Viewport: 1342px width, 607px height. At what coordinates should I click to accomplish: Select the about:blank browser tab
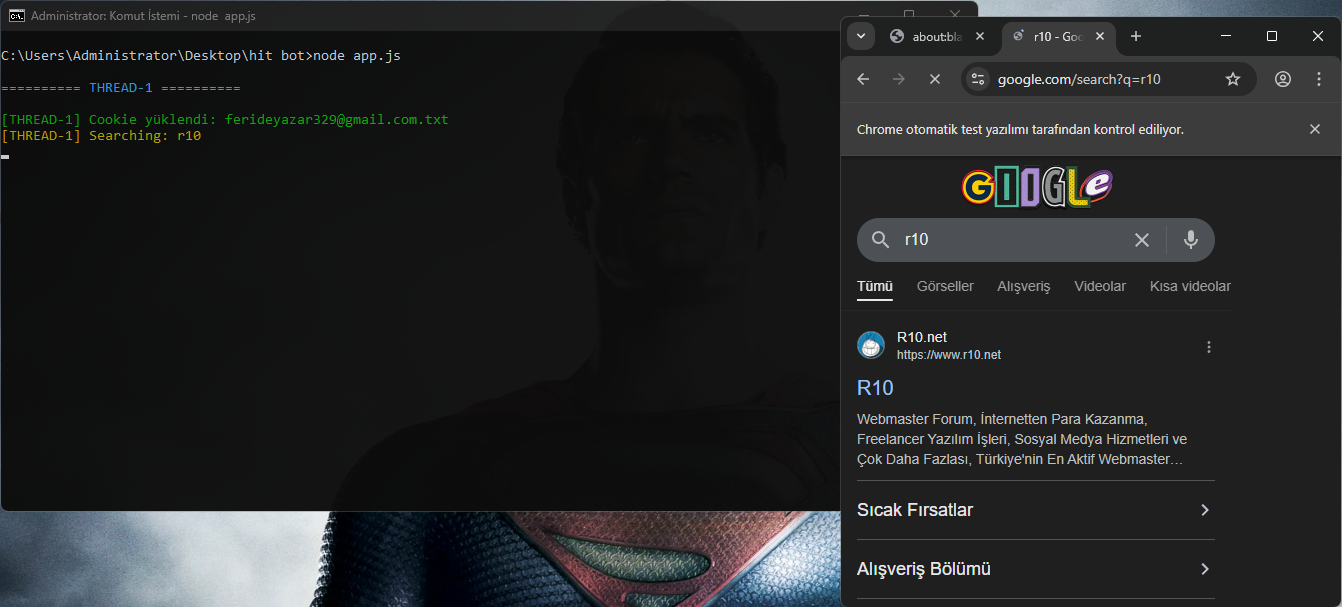click(927, 36)
